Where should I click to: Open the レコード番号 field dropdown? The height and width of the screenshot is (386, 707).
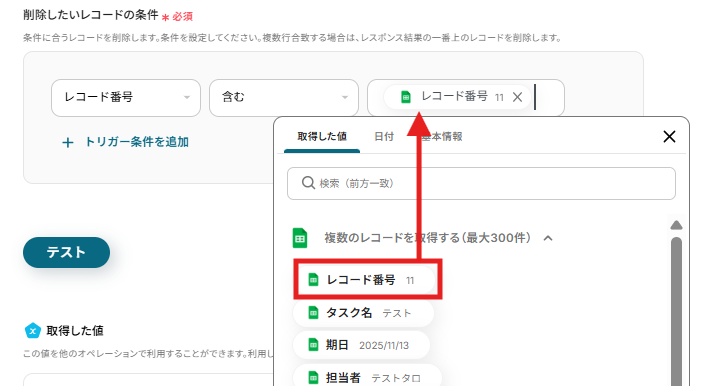pos(126,97)
